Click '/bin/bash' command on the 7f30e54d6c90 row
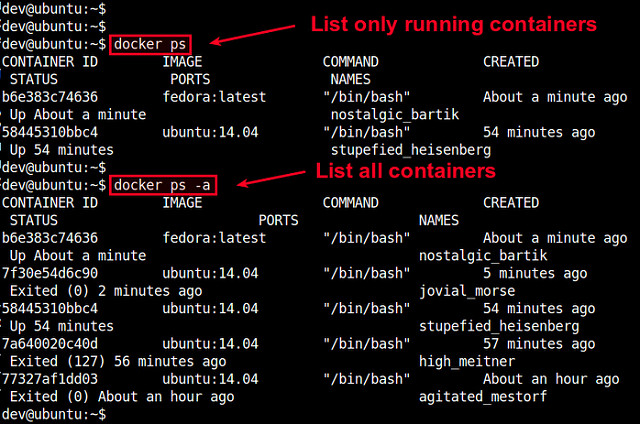640x424 pixels. (367, 273)
